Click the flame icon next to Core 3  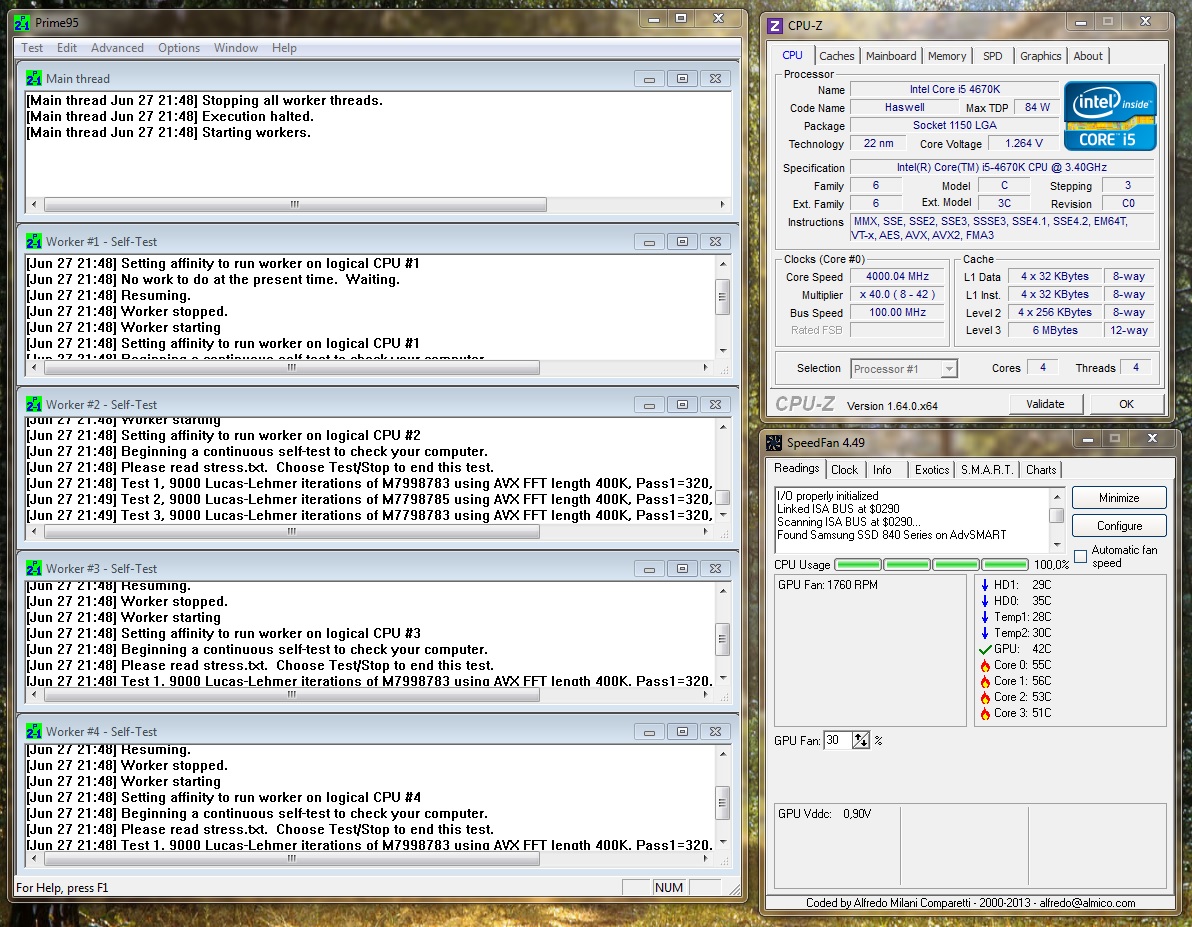[985, 713]
